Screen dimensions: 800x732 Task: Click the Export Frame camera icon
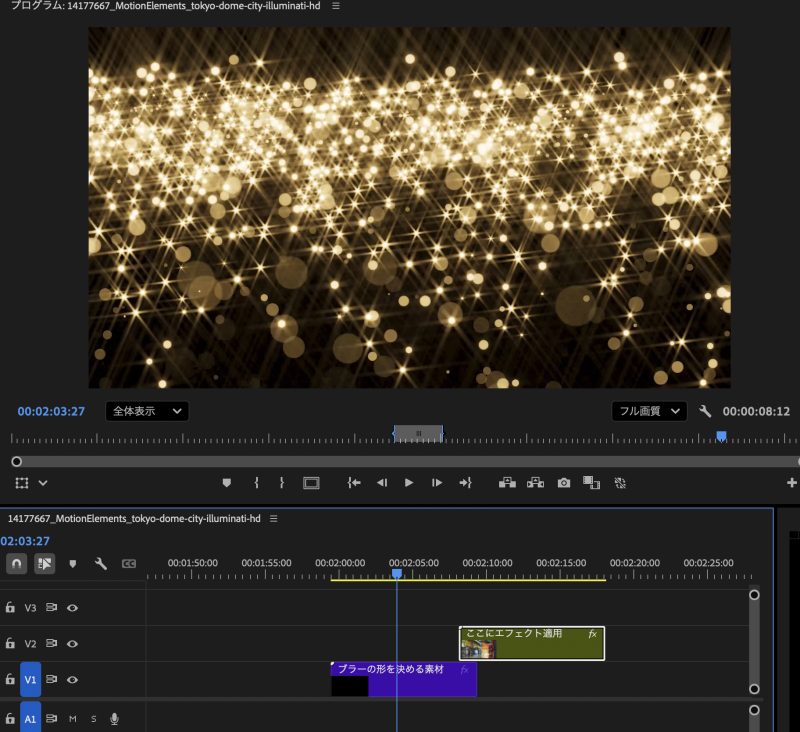[564, 482]
